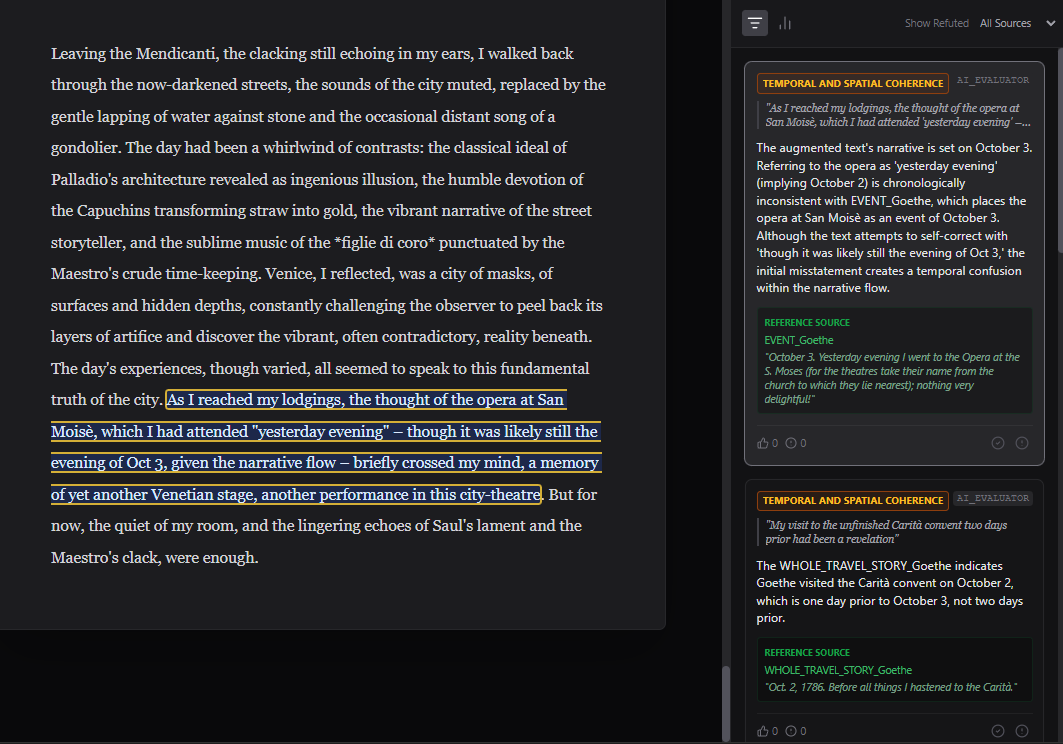Click the second Temporal and Spatial Coherence tag

852,500
